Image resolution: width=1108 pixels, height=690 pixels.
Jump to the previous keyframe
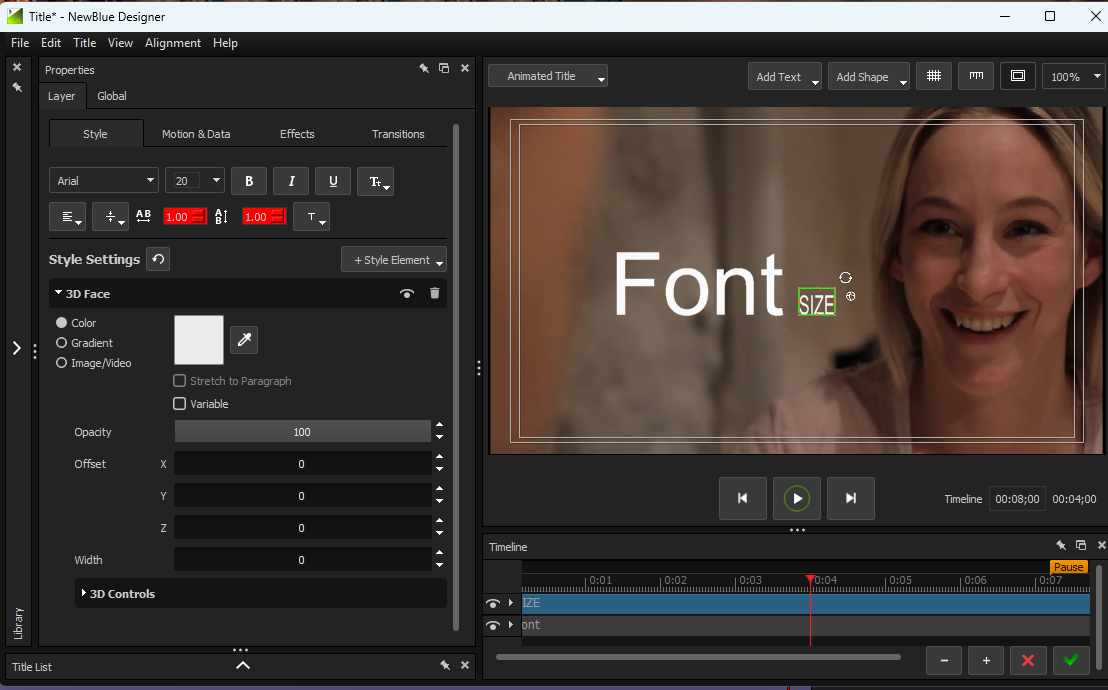[x=743, y=498]
